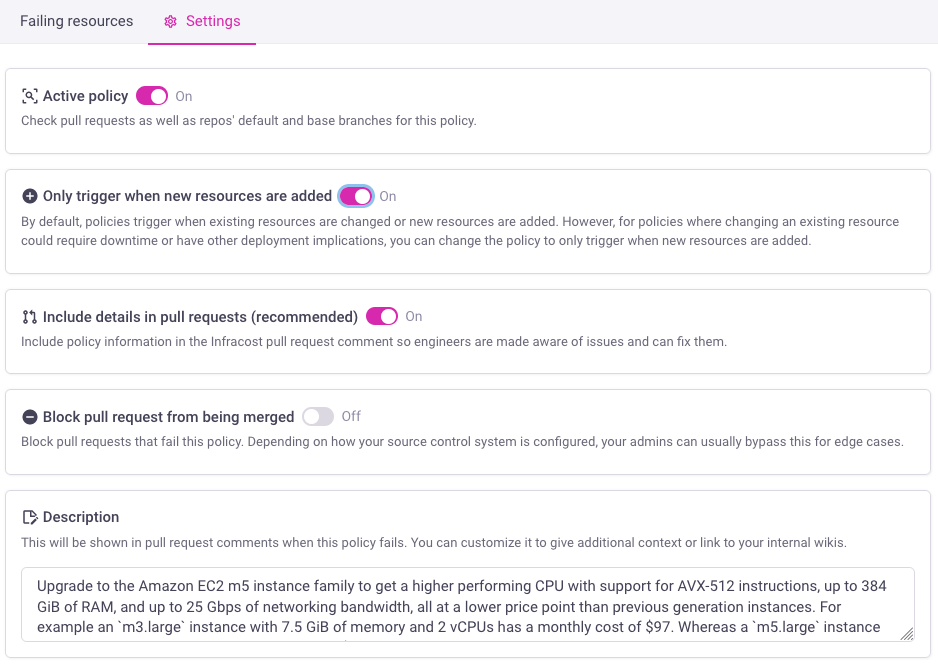Turn off the Active policy toggle
This screenshot has height=668, width=938.
[x=152, y=96]
